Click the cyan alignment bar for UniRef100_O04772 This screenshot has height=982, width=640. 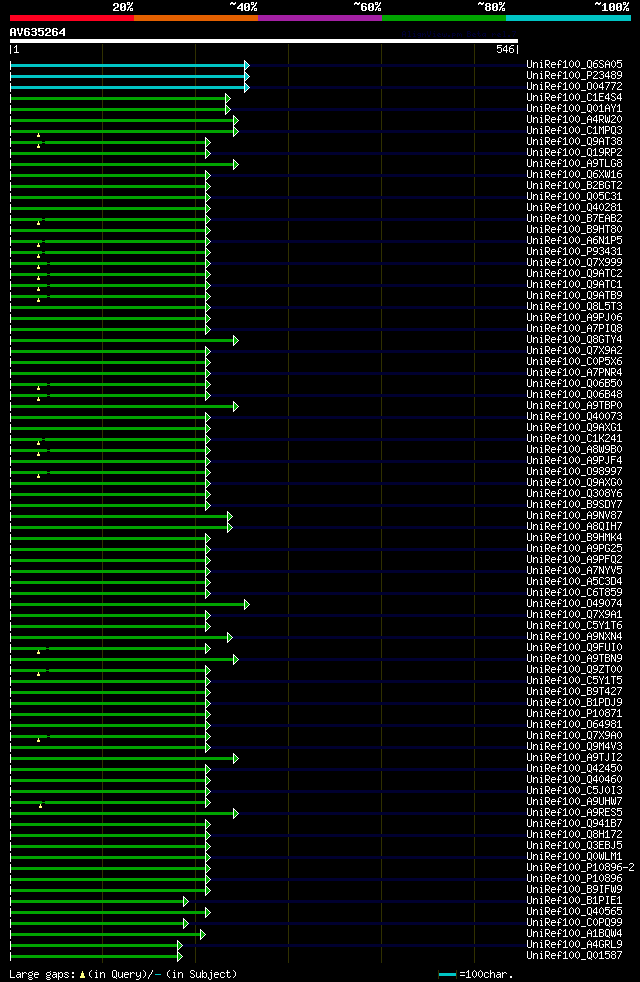click(x=128, y=87)
